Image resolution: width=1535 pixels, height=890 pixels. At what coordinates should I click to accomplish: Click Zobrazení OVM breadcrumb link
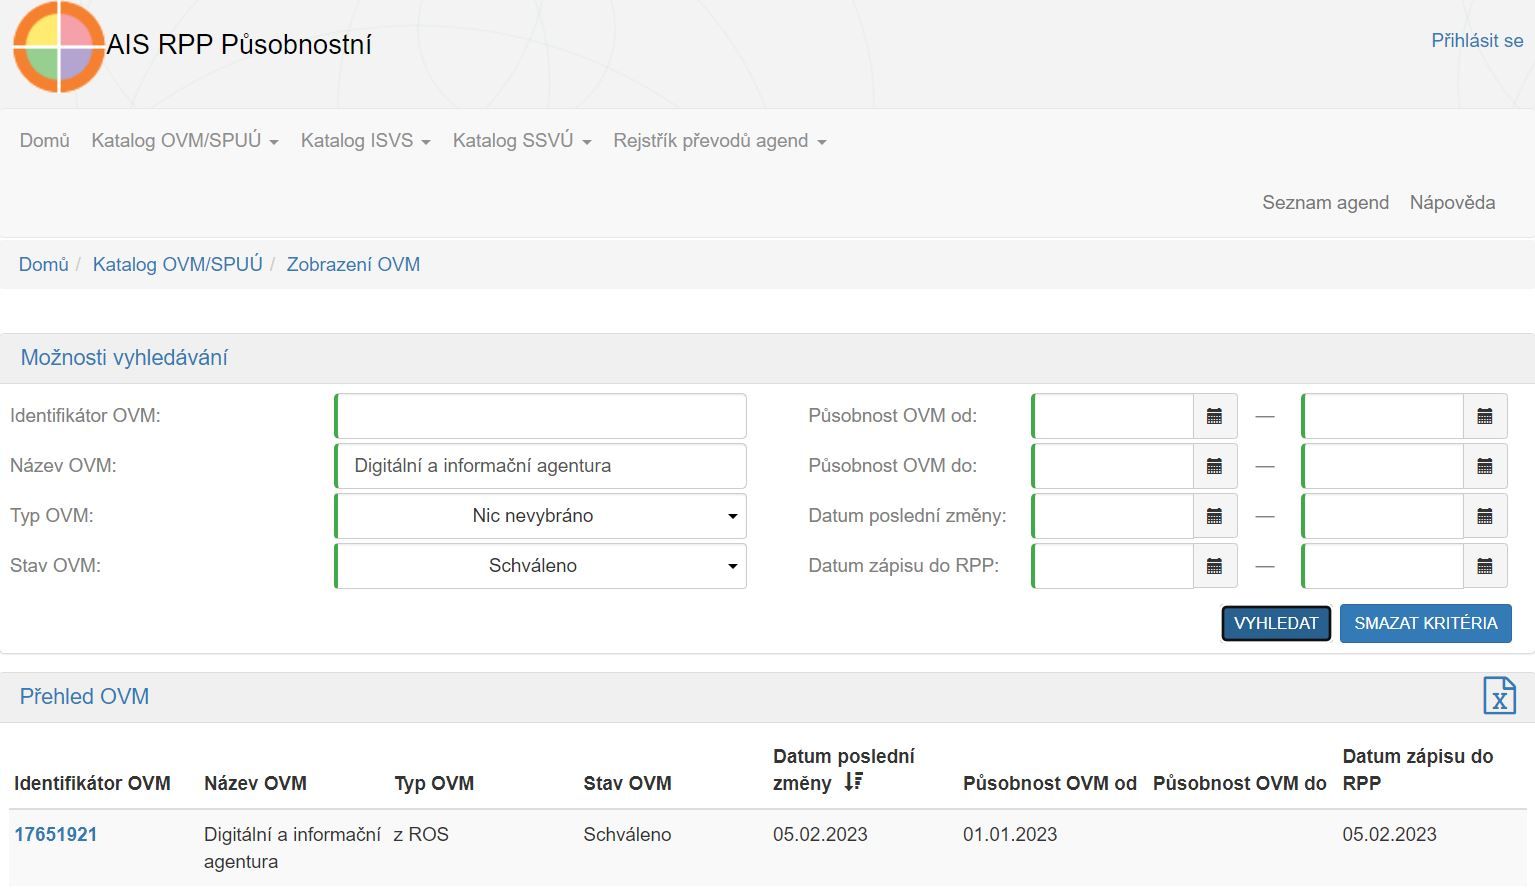[353, 265]
